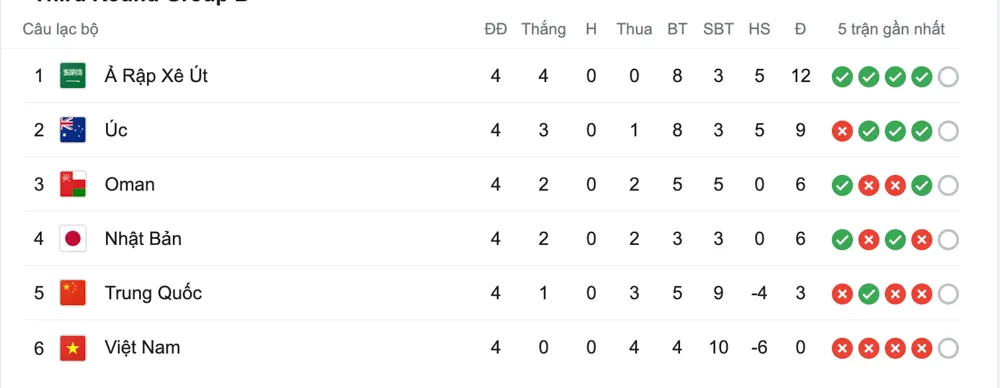Image resolution: width=1000 pixels, height=388 pixels.
Task: Open the Trung Quốc team link
Action: [x=153, y=293]
